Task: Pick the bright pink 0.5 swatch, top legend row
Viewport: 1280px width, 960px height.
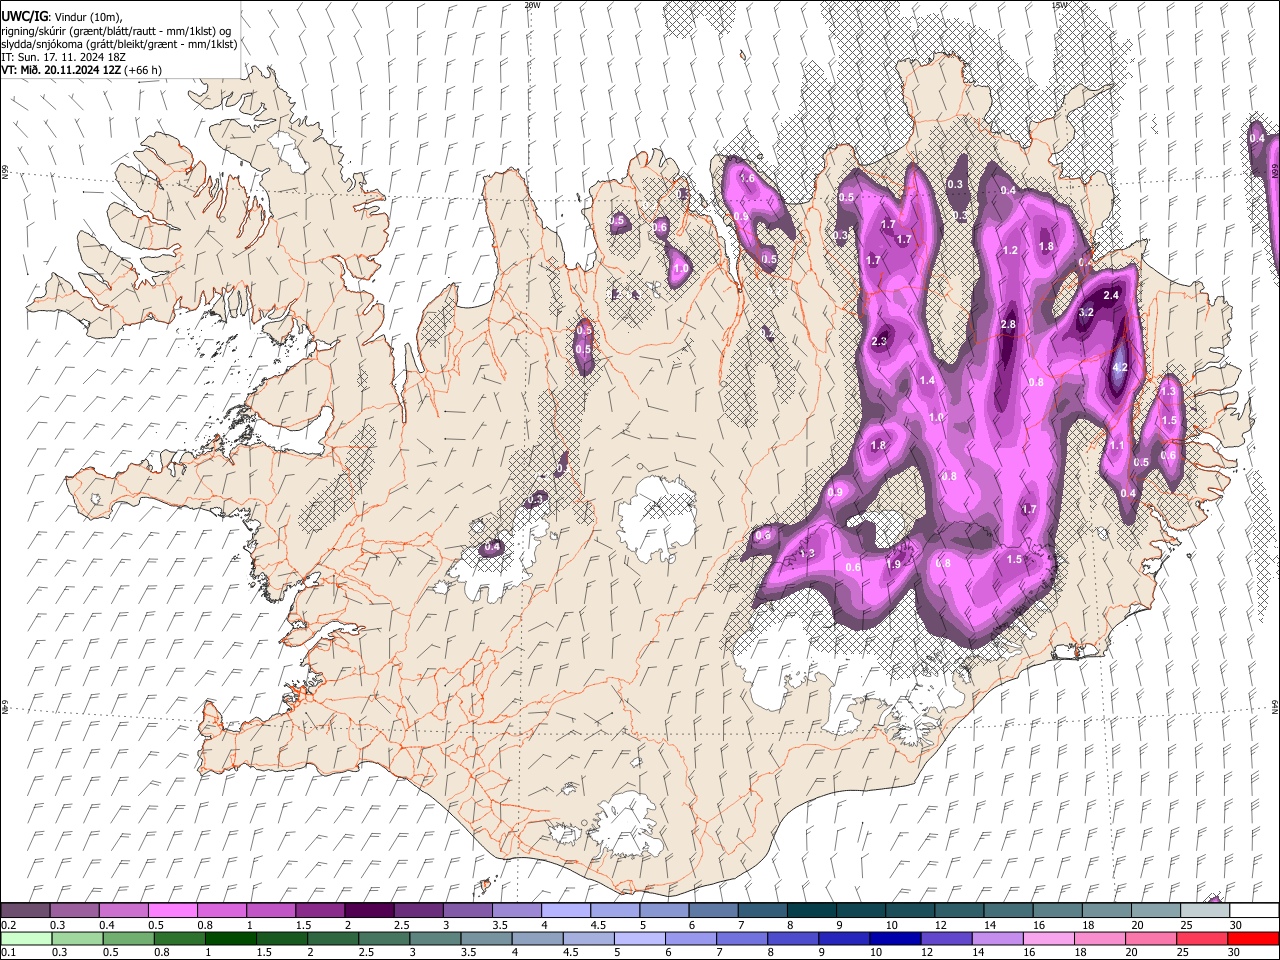Action: (172, 910)
